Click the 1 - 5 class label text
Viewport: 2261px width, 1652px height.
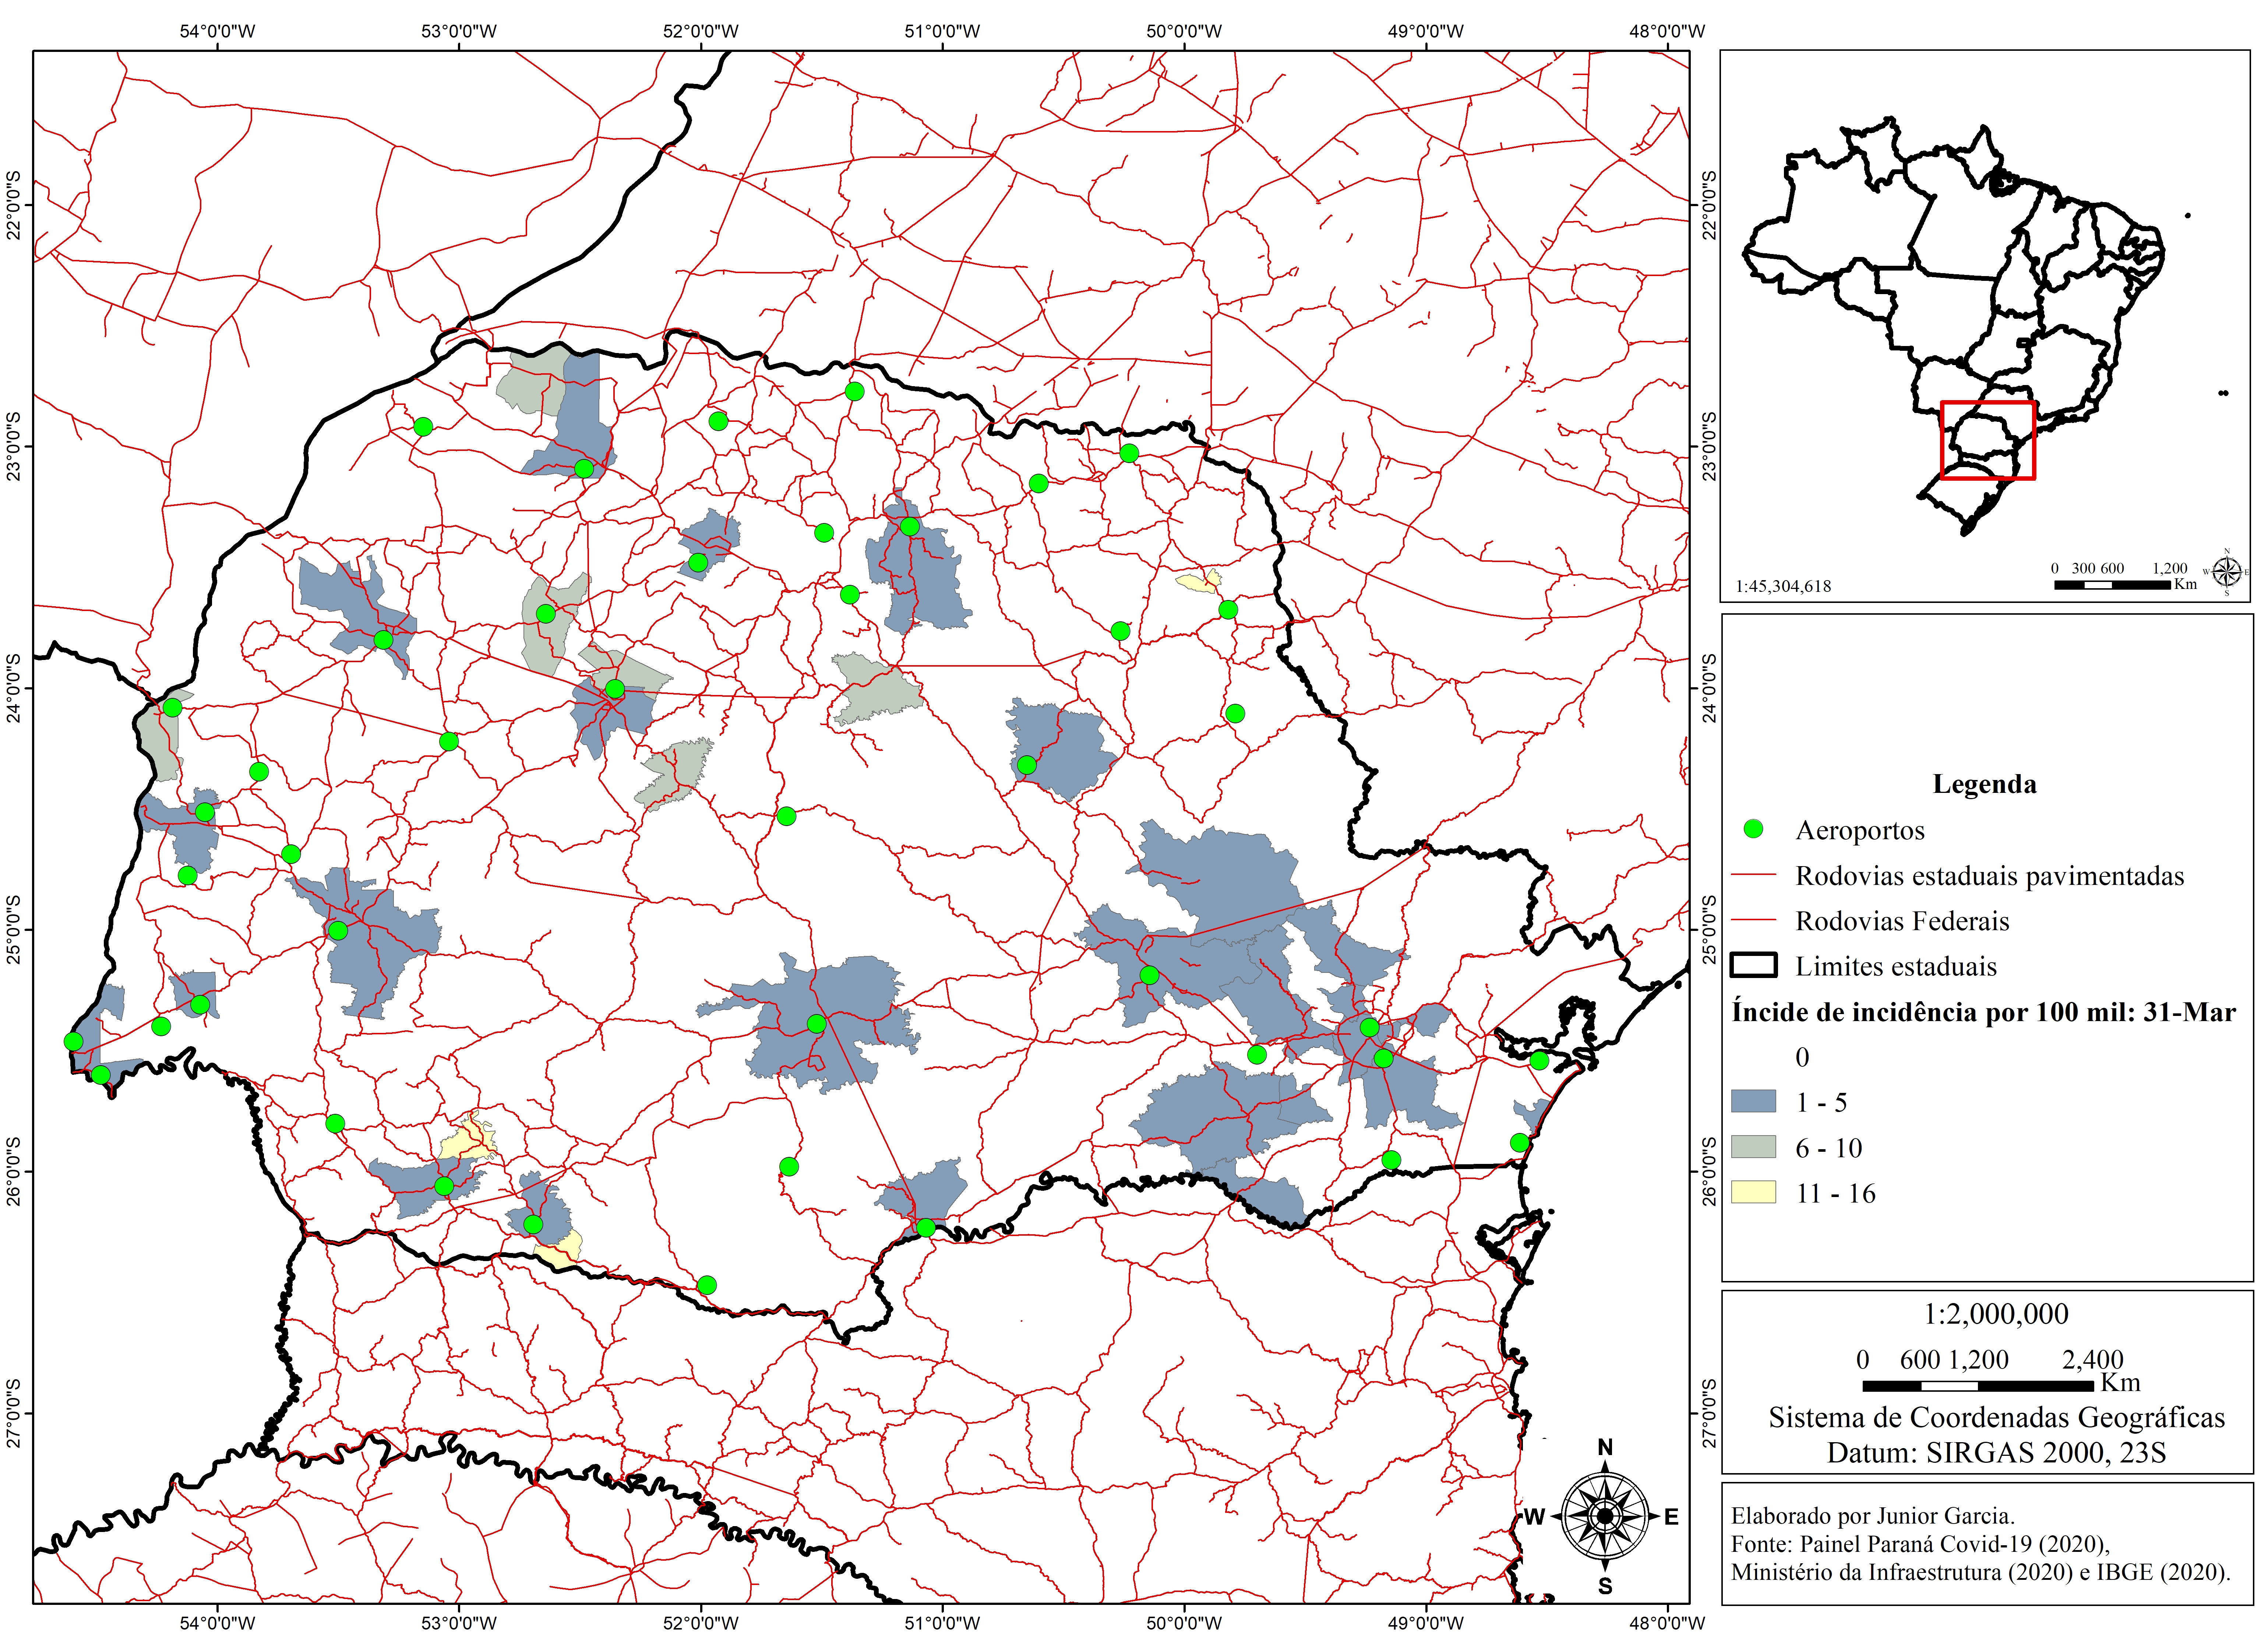(x=1821, y=1102)
